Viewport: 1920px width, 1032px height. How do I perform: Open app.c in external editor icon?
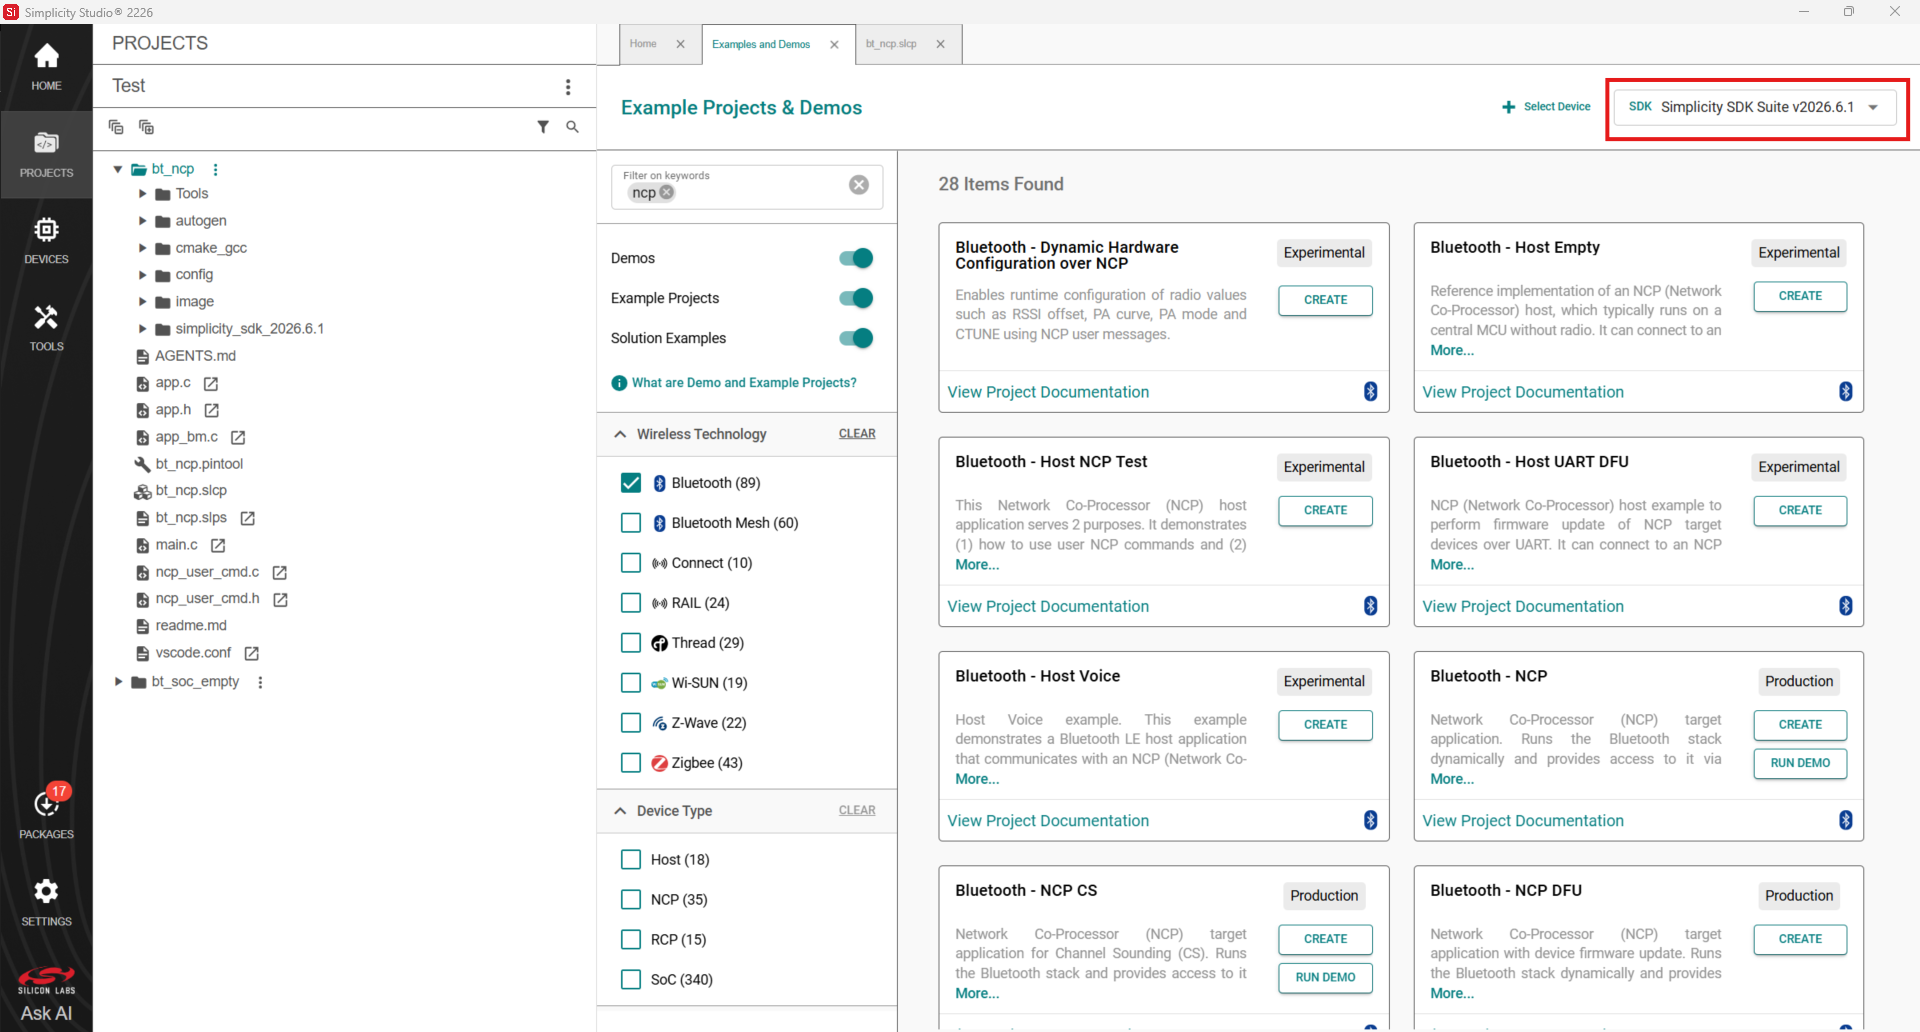[x=211, y=384]
